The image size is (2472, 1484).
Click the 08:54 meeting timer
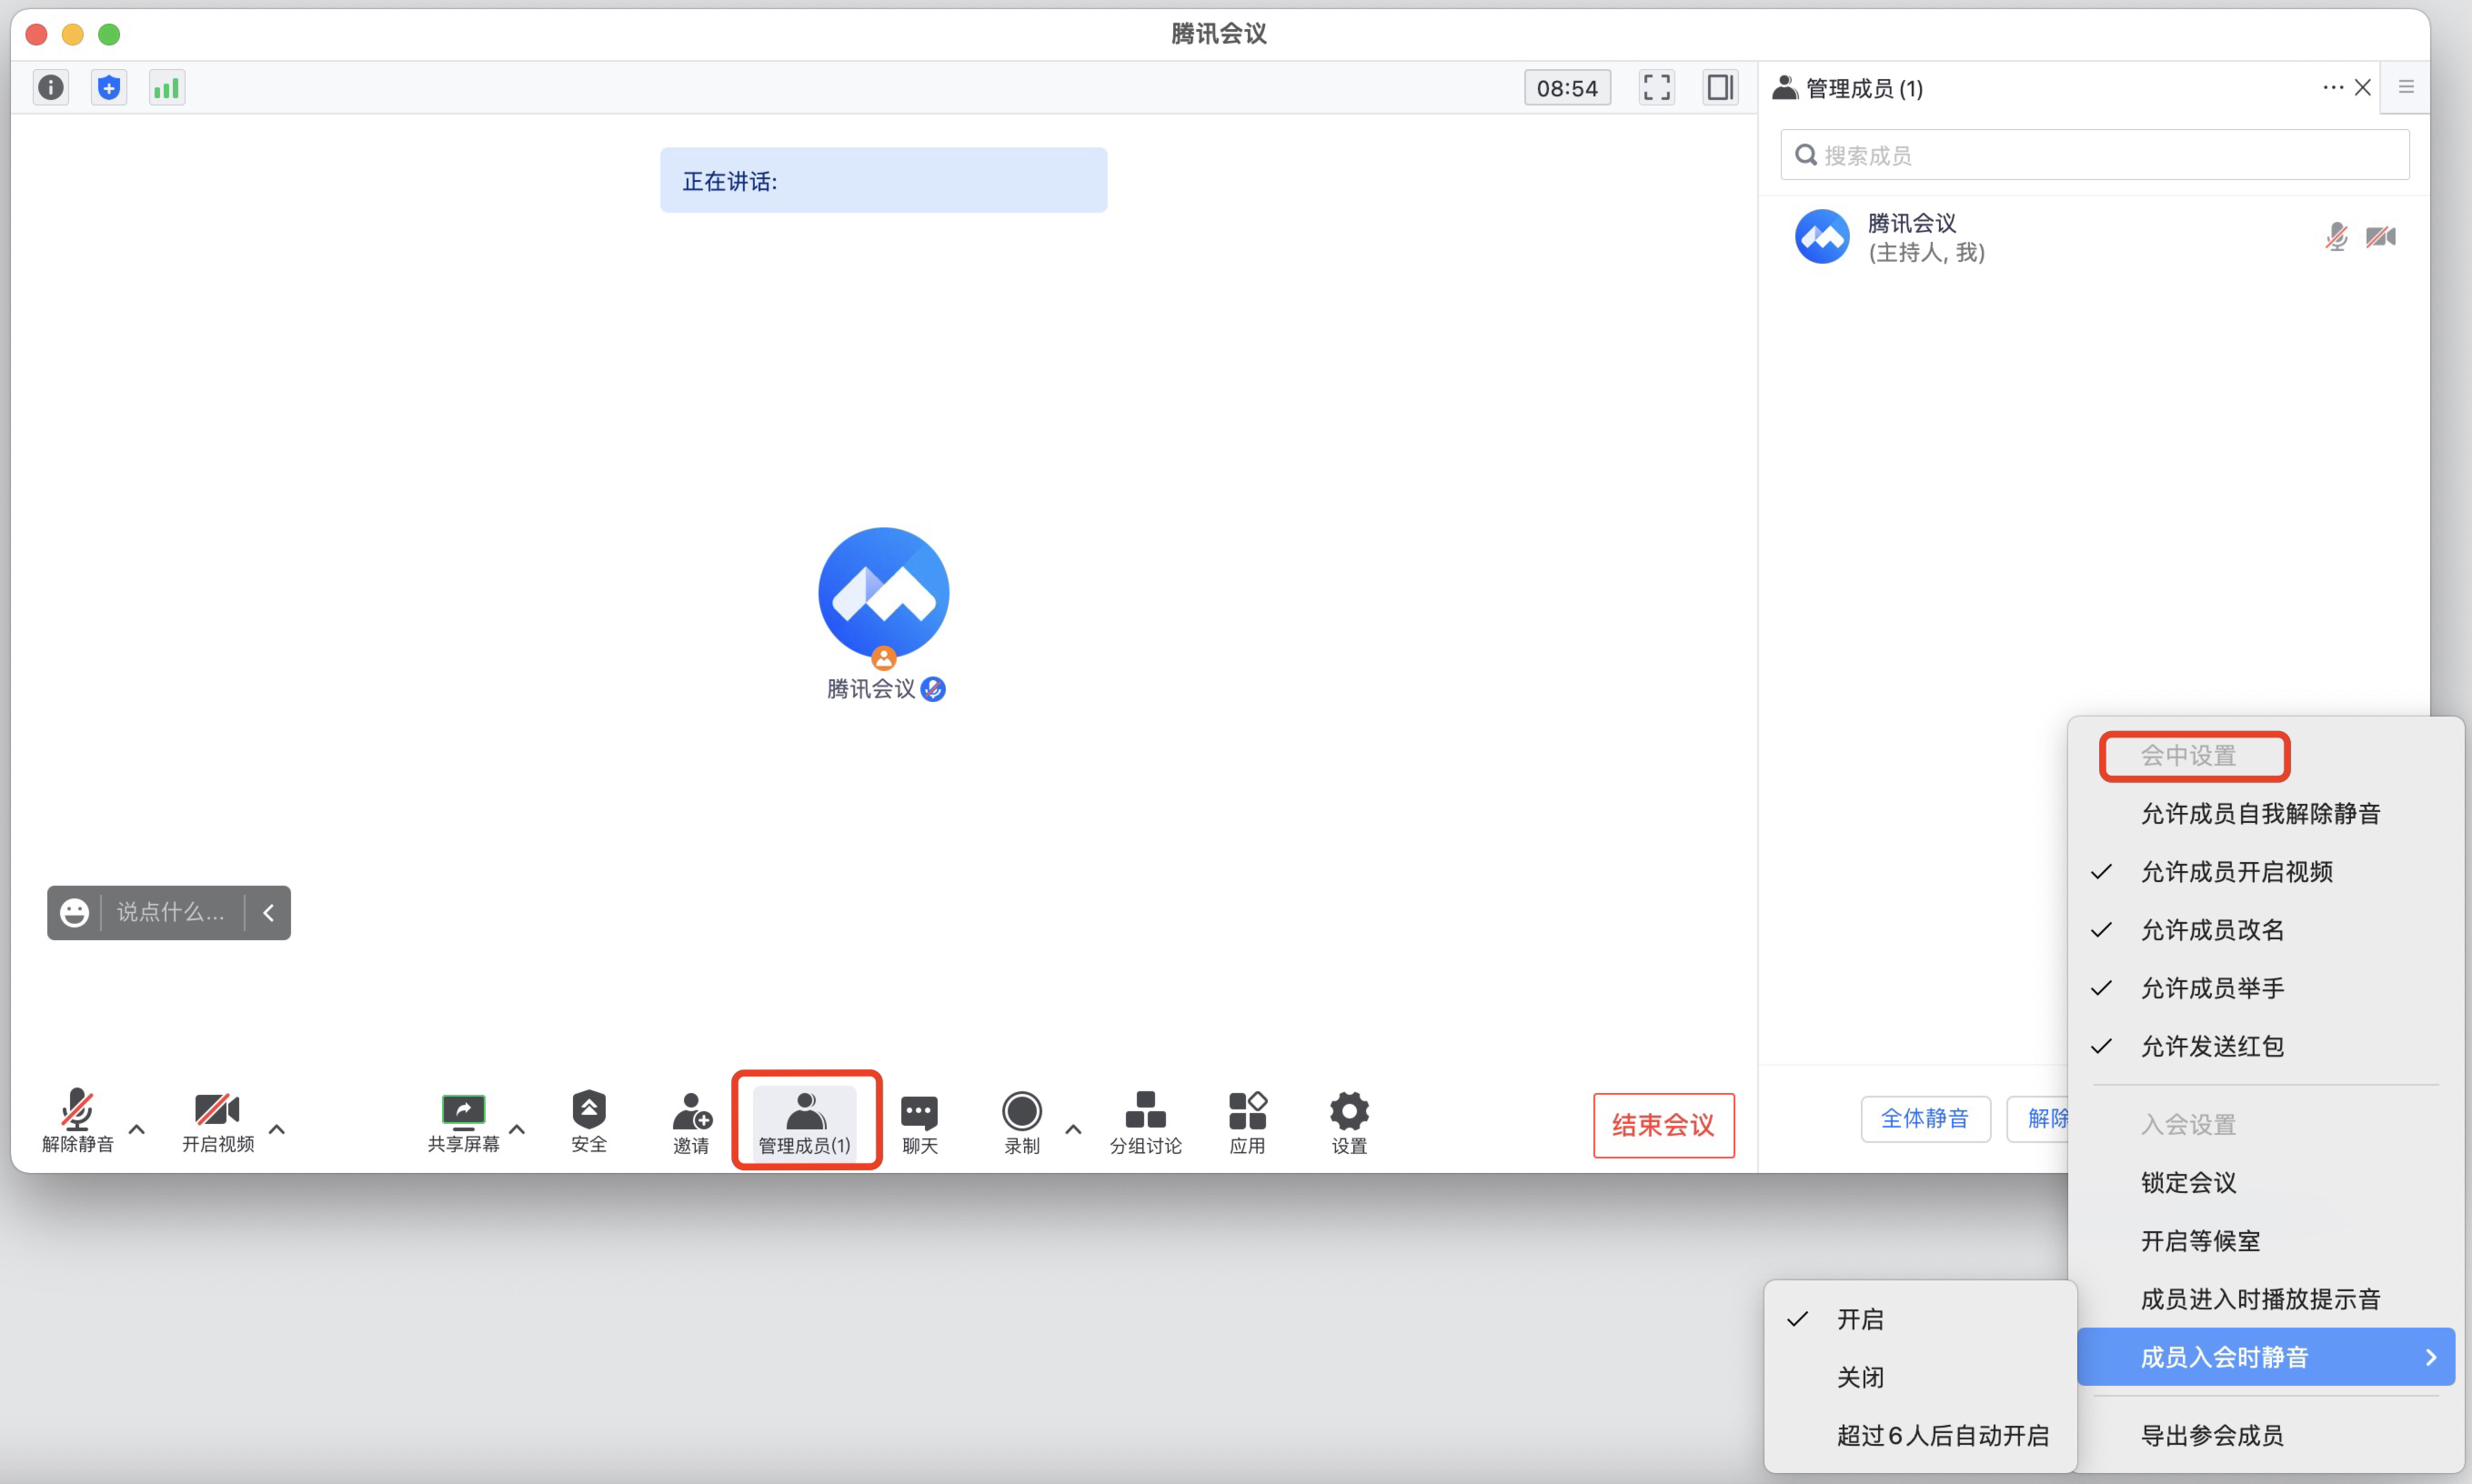[x=1567, y=88]
